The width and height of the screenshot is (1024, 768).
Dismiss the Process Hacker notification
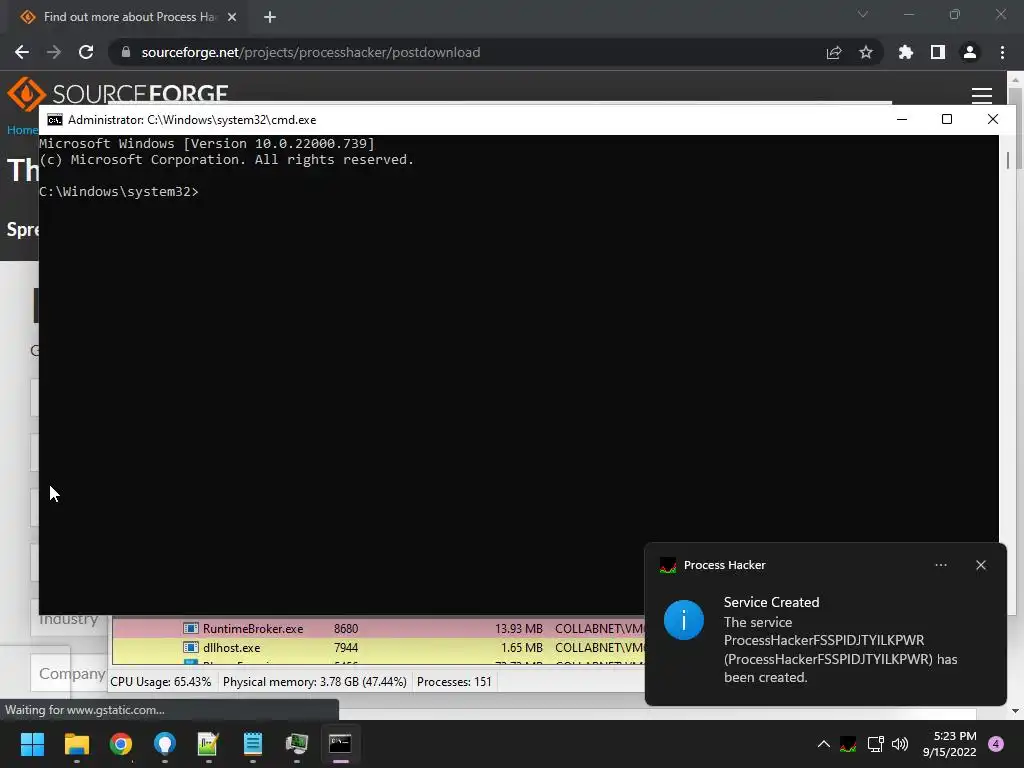(x=981, y=565)
